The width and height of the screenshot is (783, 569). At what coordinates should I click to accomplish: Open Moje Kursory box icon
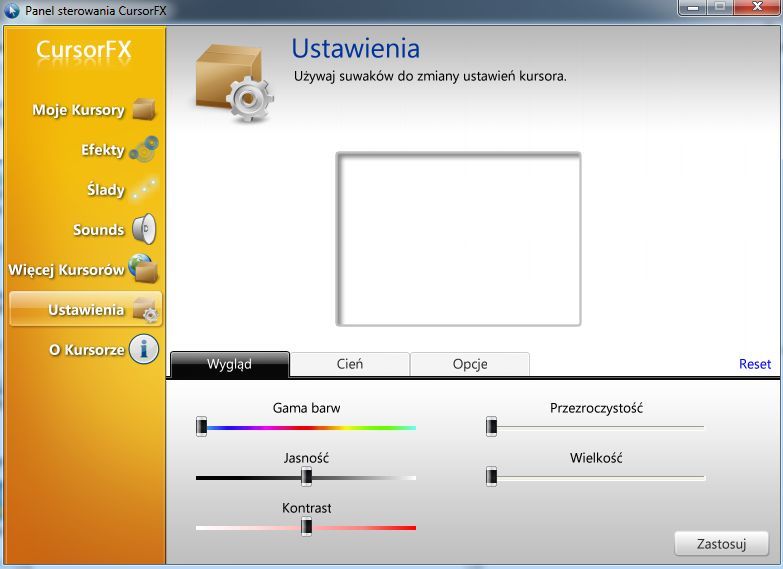[x=144, y=109]
